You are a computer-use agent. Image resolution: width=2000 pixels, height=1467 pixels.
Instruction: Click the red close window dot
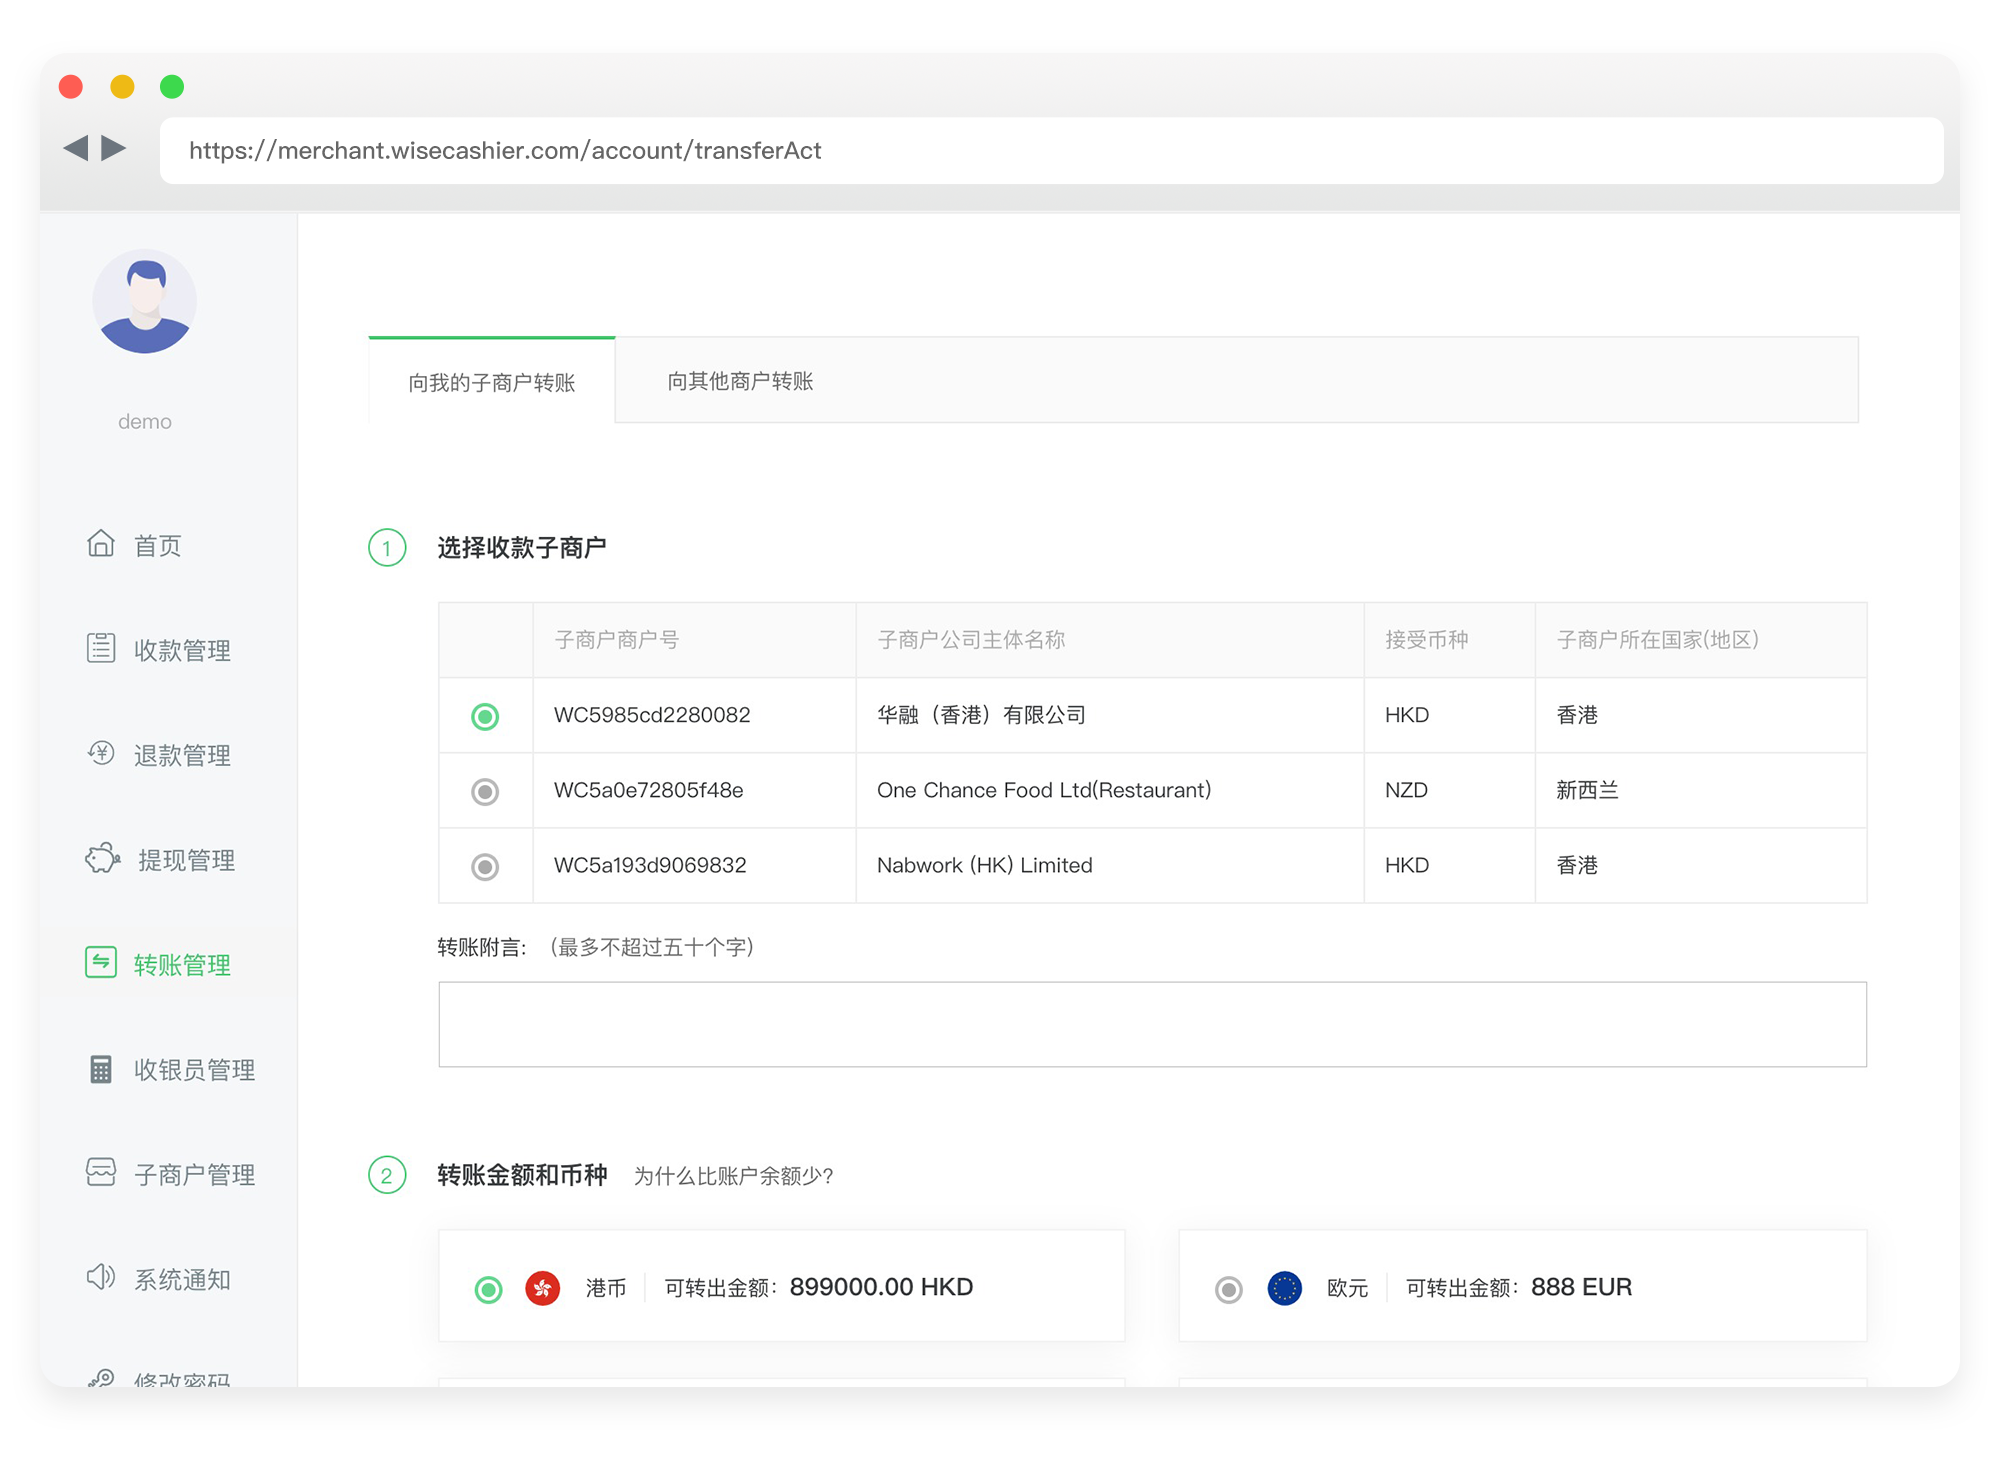71,87
